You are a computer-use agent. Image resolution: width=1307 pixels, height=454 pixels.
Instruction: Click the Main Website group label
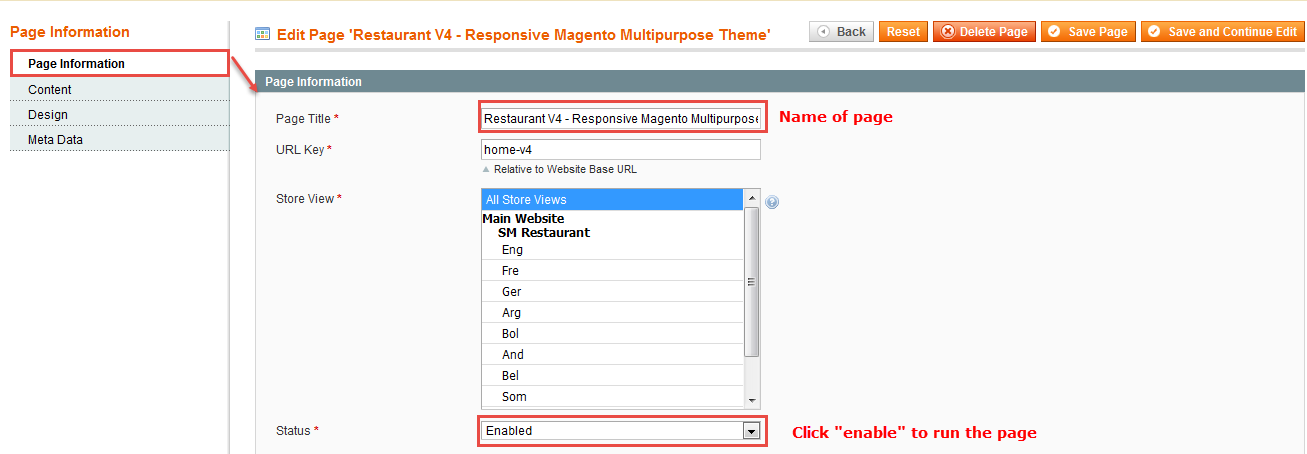tap(523, 218)
